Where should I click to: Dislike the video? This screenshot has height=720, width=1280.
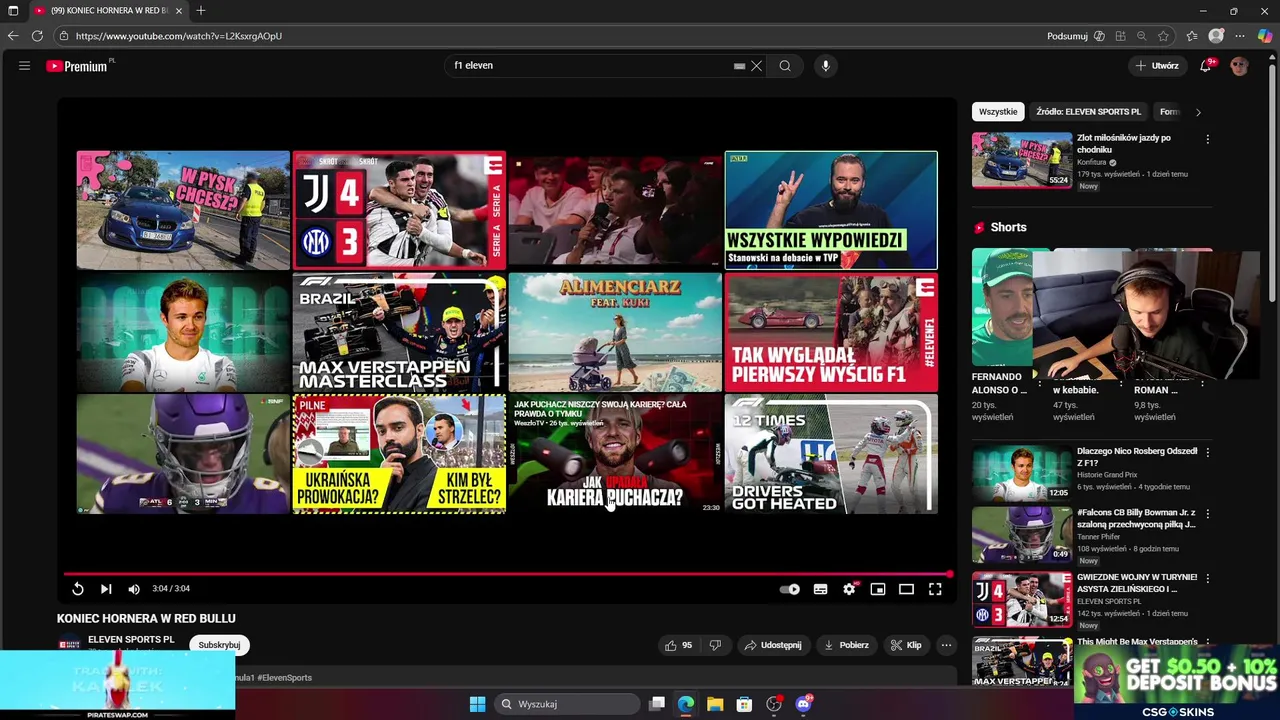[x=715, y=645]
